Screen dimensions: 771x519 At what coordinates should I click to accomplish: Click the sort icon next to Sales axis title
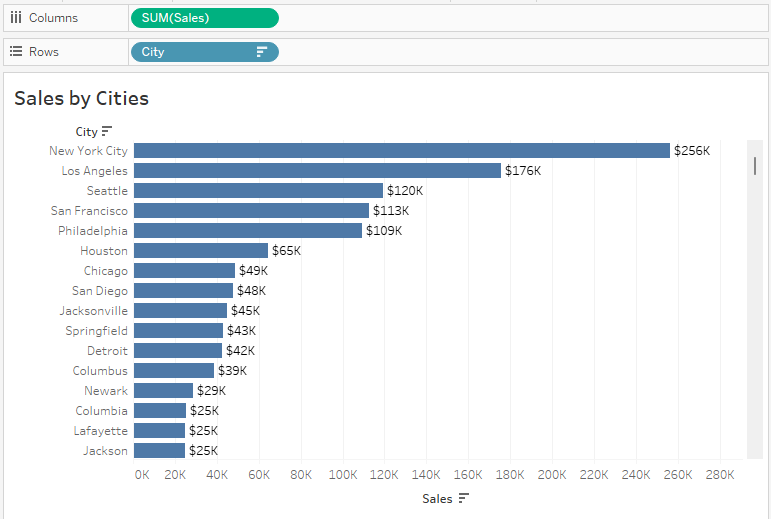point(463,498)
